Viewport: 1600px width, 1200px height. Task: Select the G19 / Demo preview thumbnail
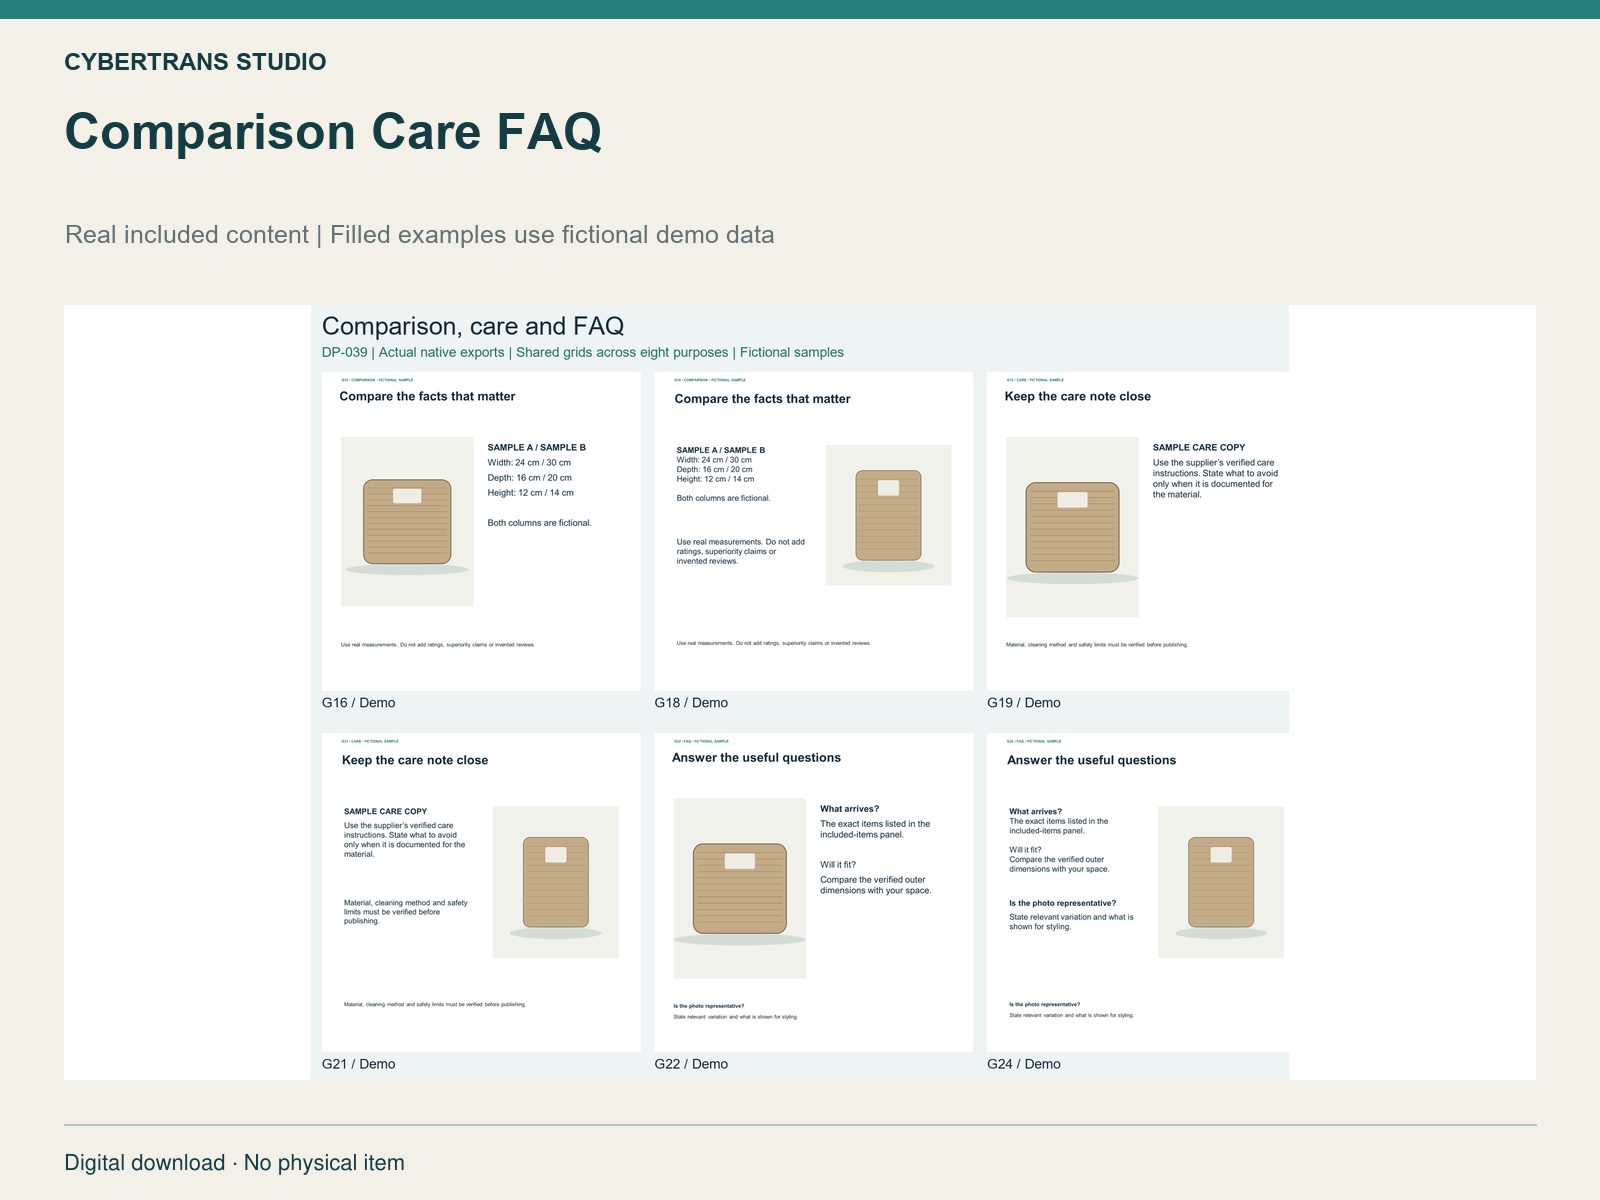(x=1138, y=531)
